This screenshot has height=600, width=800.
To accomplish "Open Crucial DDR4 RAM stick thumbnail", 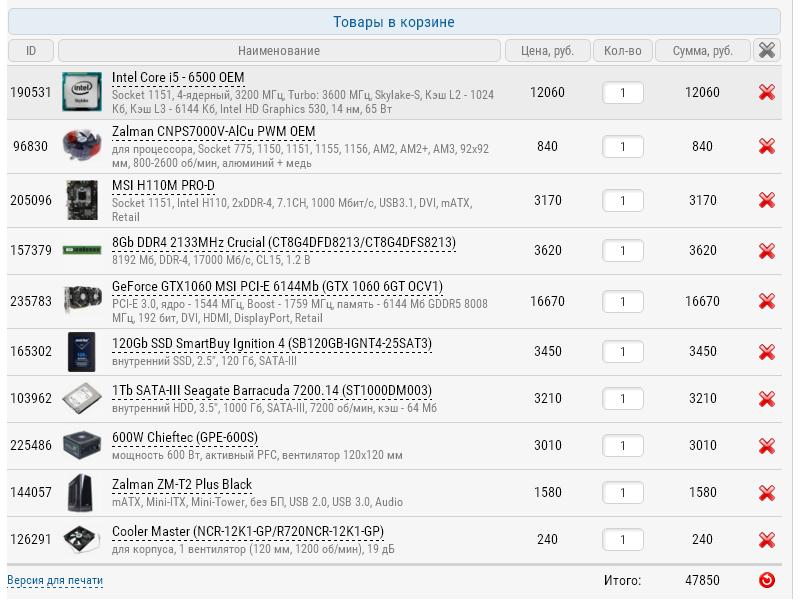I will pyautogui.click(x=82, y=250).
